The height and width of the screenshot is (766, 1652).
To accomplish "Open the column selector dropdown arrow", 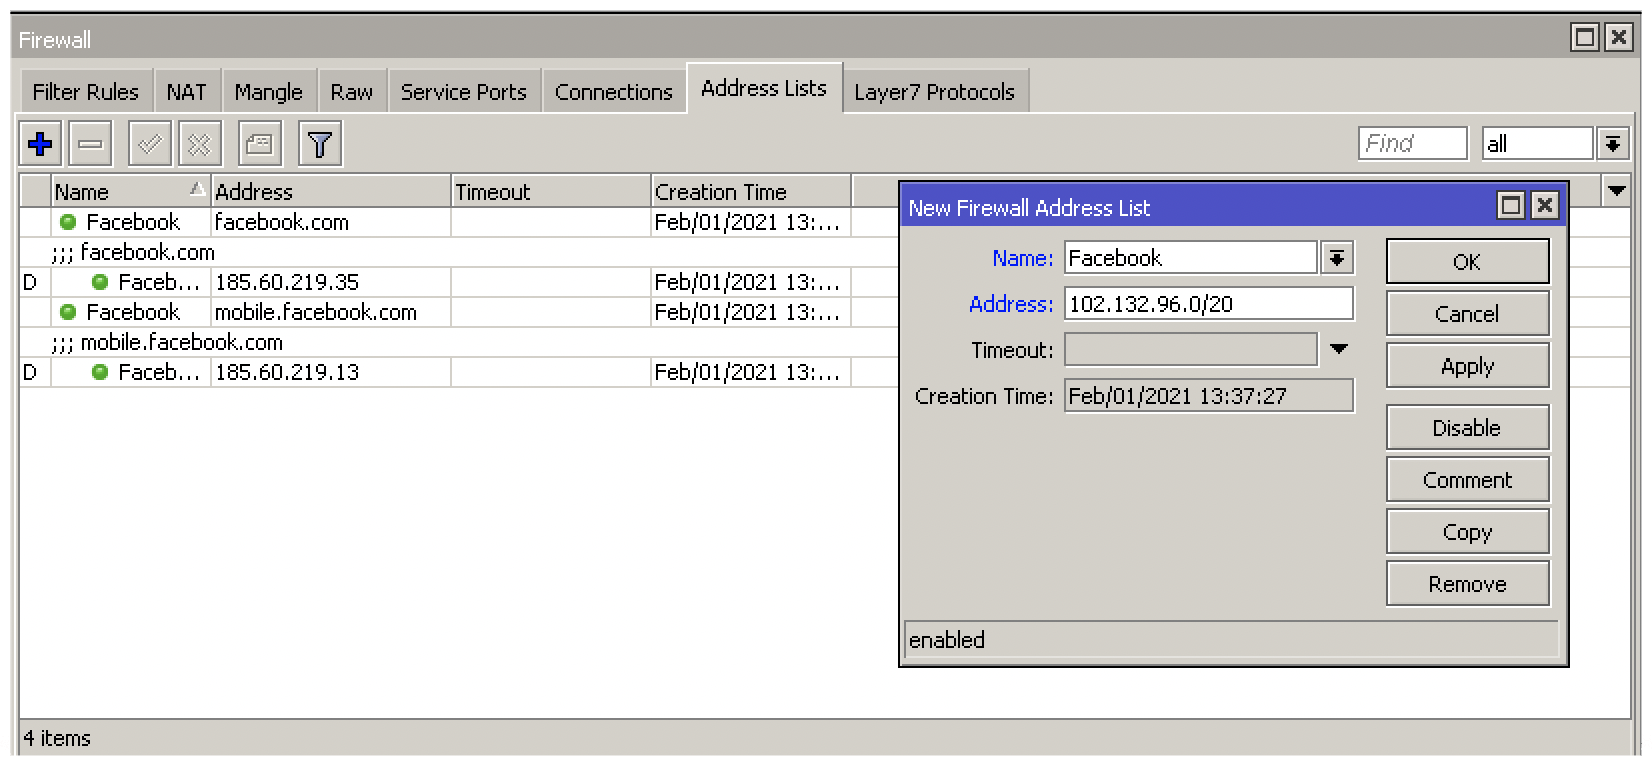I will (x=1616, y=191).
